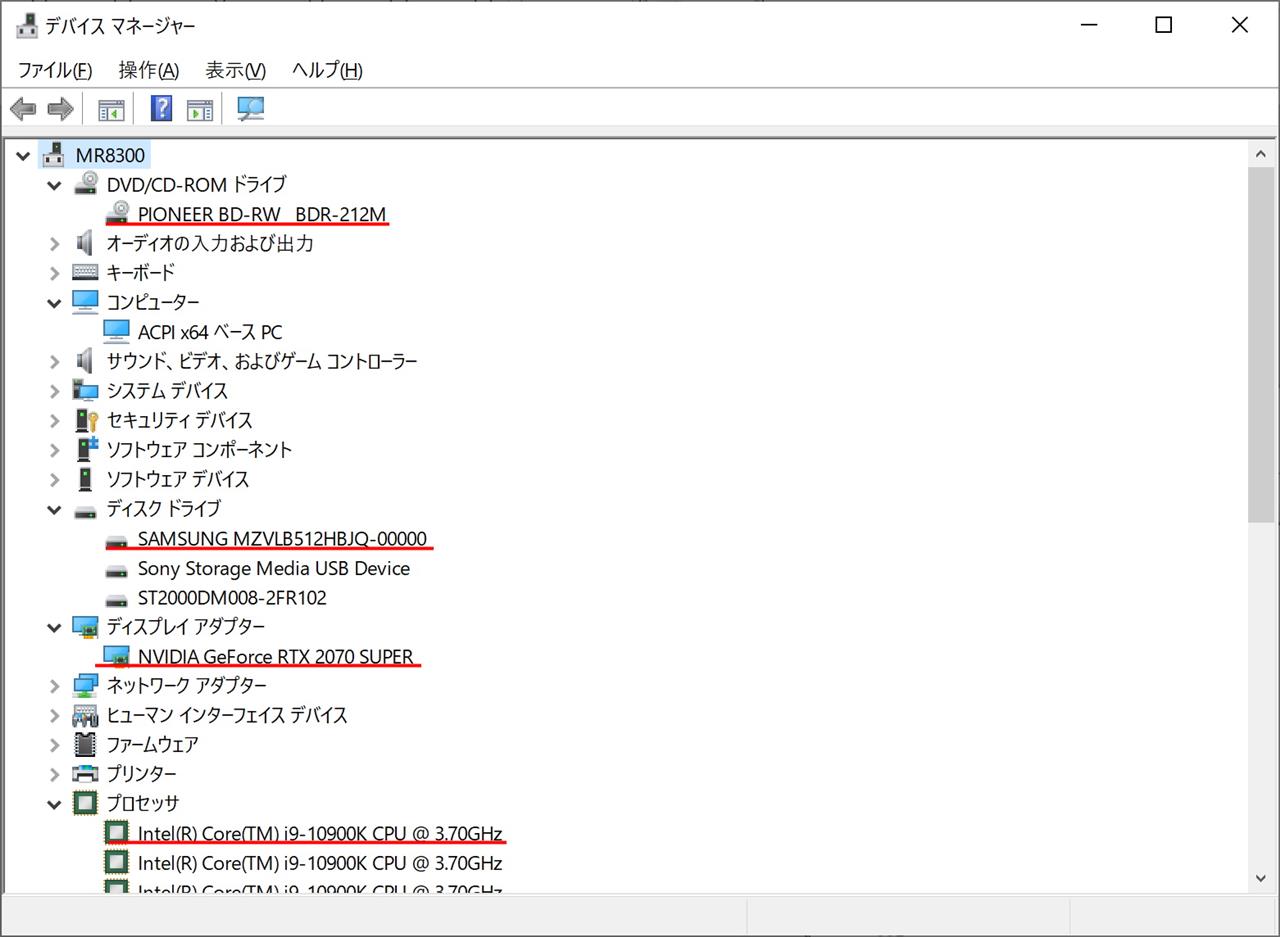1280x937 pixels.
Task: Open the ファイル(F) menu
Action: pos(55,70)
